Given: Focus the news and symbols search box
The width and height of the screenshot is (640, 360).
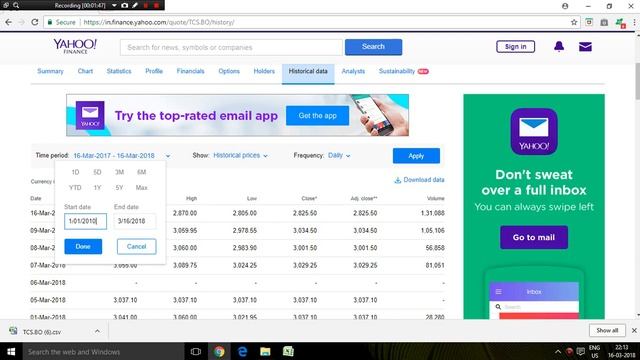Looking at the screenshot, I should click(231, 47).
